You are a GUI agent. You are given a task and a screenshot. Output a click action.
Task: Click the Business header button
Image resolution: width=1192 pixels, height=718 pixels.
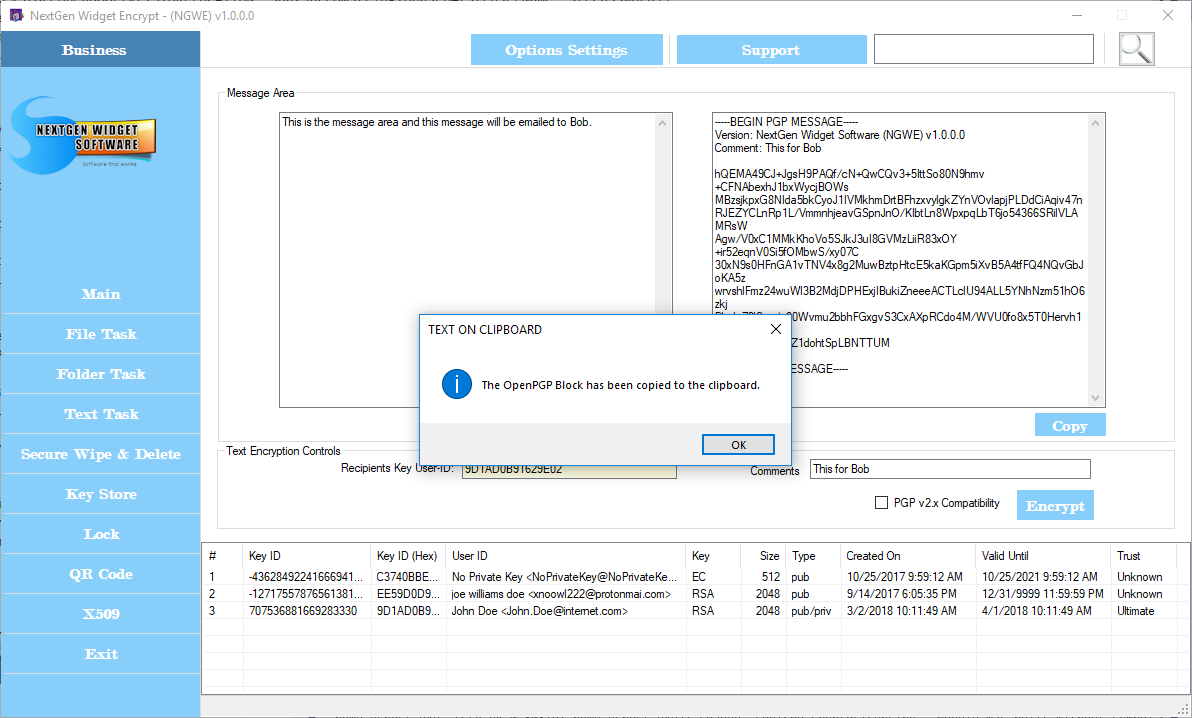(x=100, y=49)
